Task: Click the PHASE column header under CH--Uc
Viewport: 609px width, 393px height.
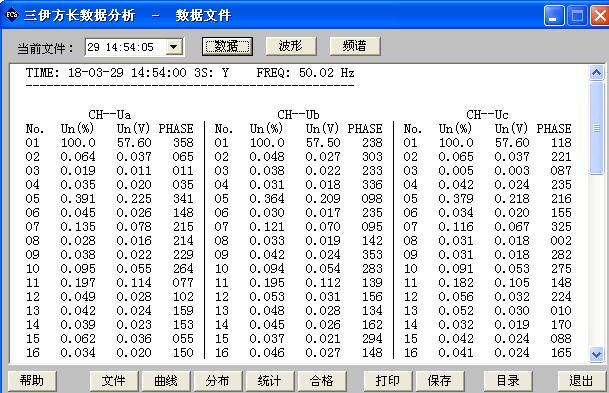Action: [554, 129]
